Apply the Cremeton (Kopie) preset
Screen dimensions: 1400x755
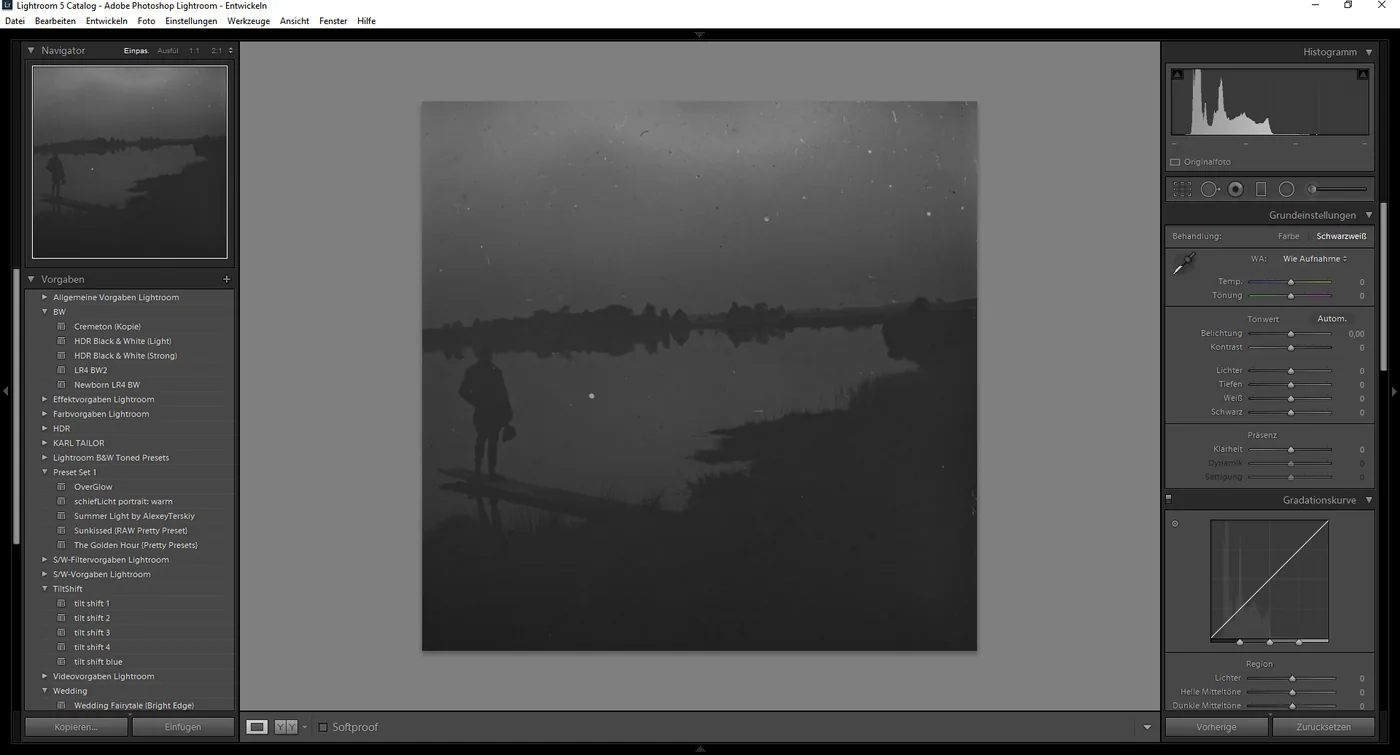pyautogui.click(x=107, y=327)
